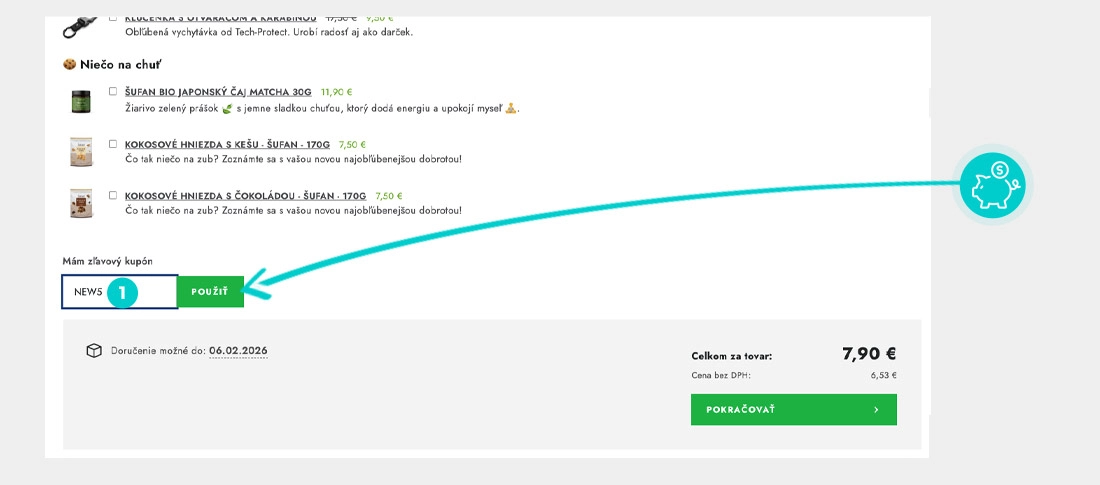1100x485 pixels.
Task: Open the Šufan Bio Japonský čaj Matcha link
Action: 218,92
